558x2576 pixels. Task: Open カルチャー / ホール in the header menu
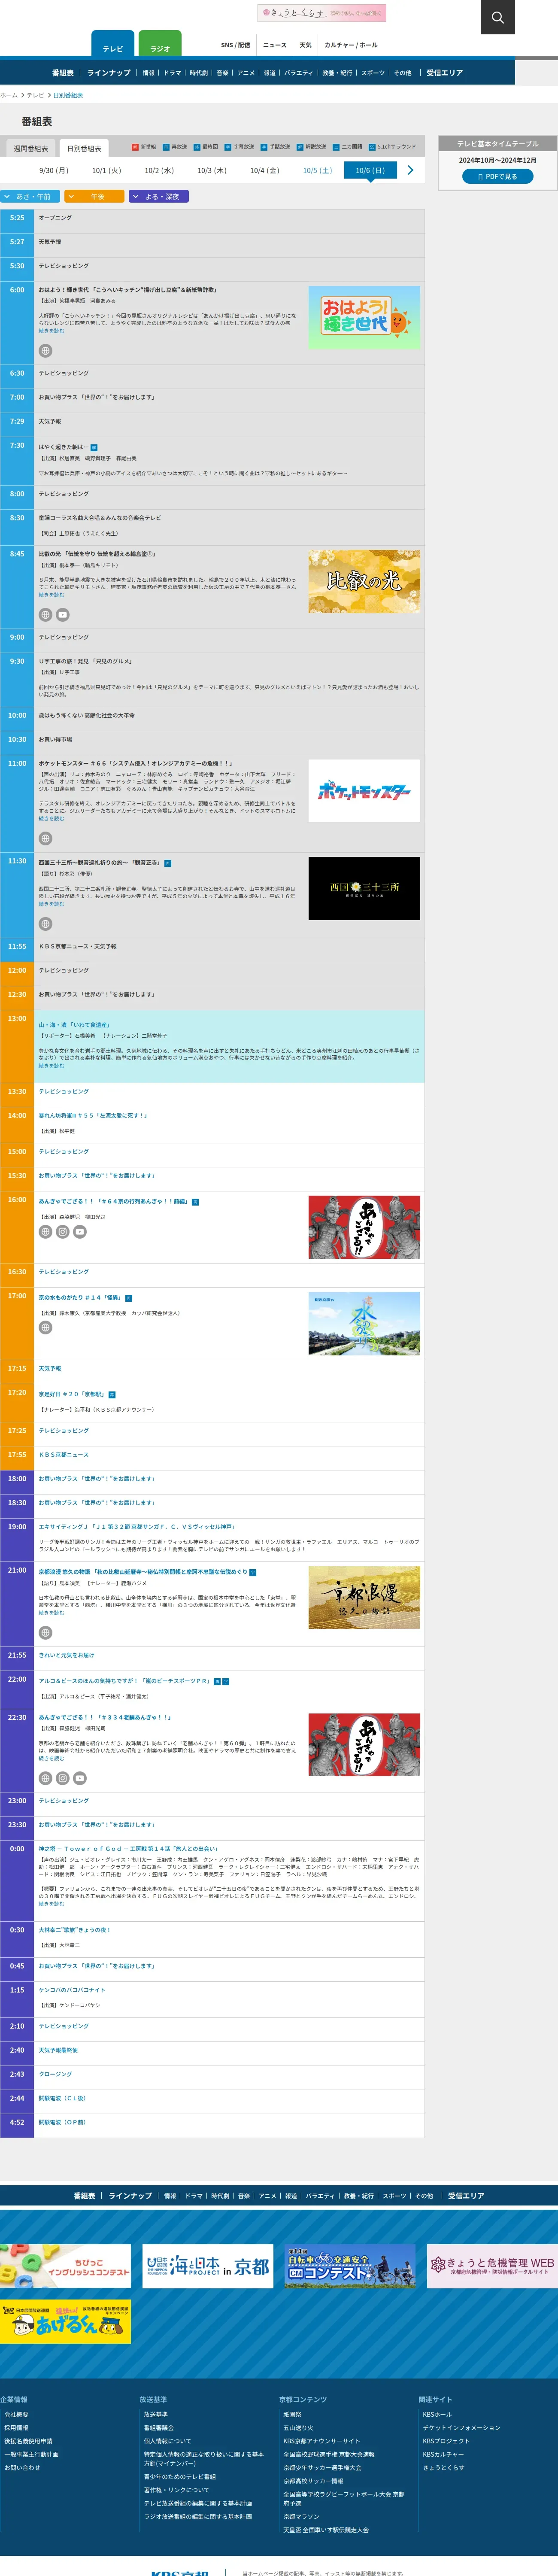(351, 45)
